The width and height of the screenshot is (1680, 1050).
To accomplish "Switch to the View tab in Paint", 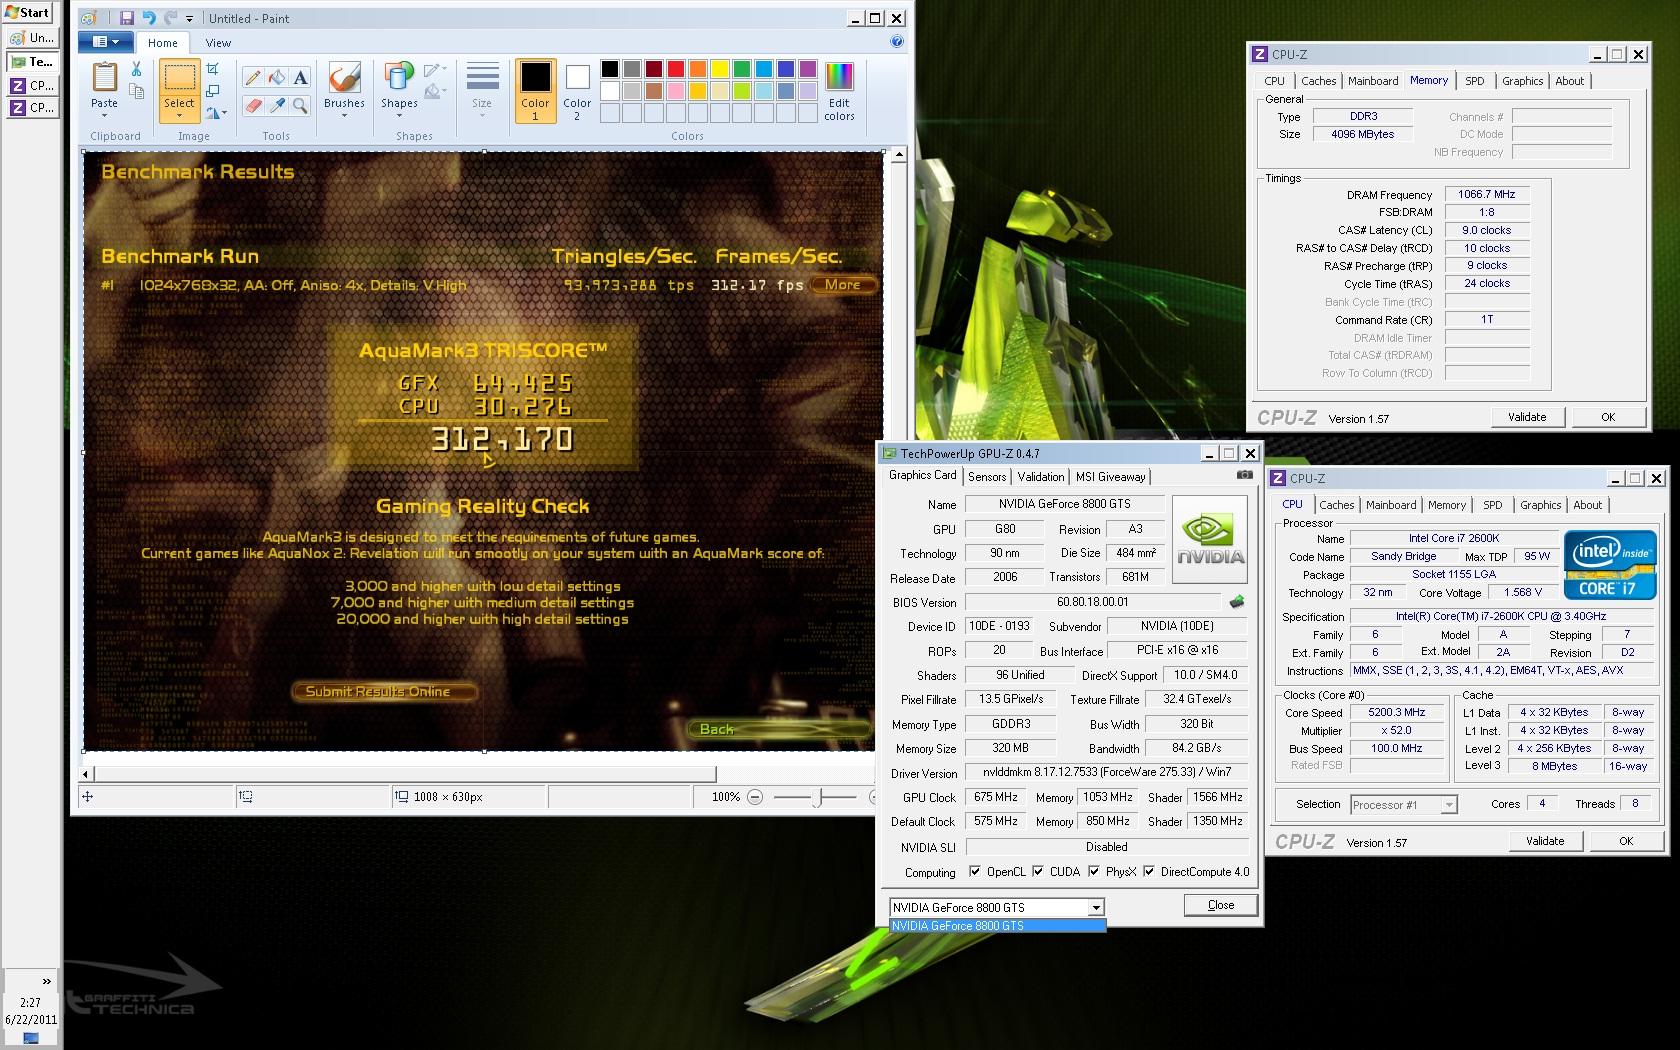I will [x=218, y=43].
